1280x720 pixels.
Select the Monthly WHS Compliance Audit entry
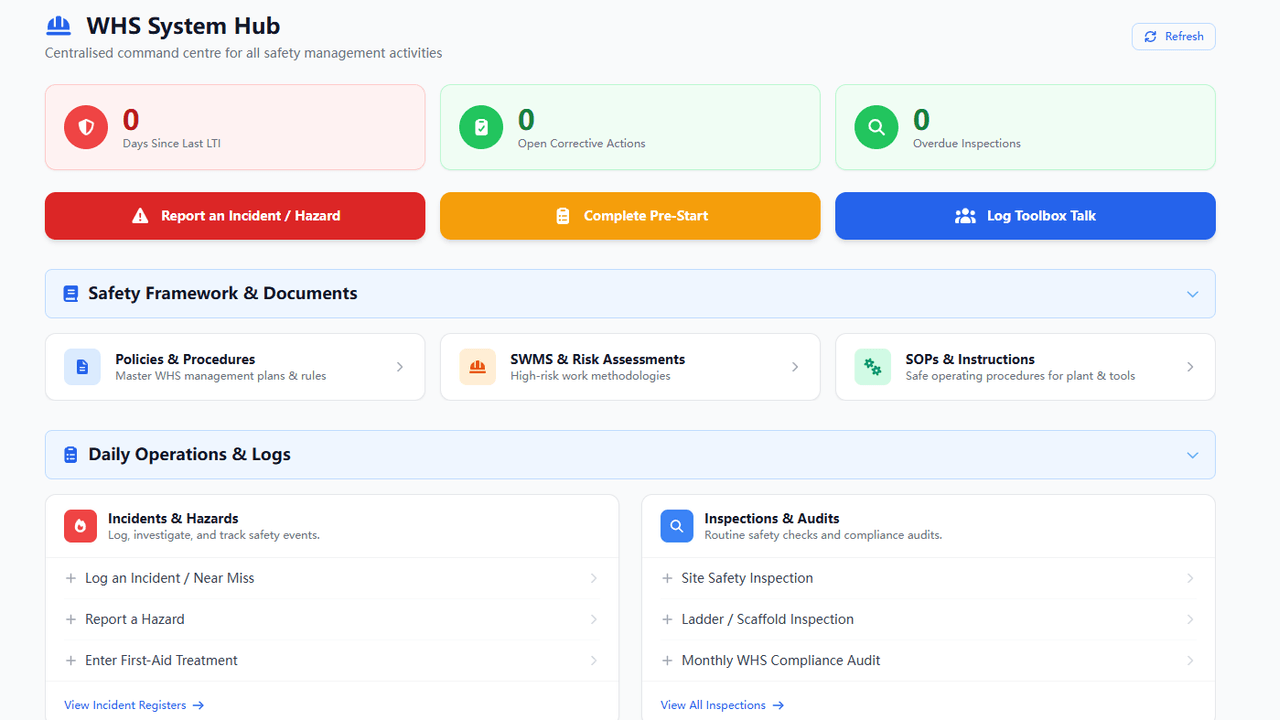click(928, 660)
